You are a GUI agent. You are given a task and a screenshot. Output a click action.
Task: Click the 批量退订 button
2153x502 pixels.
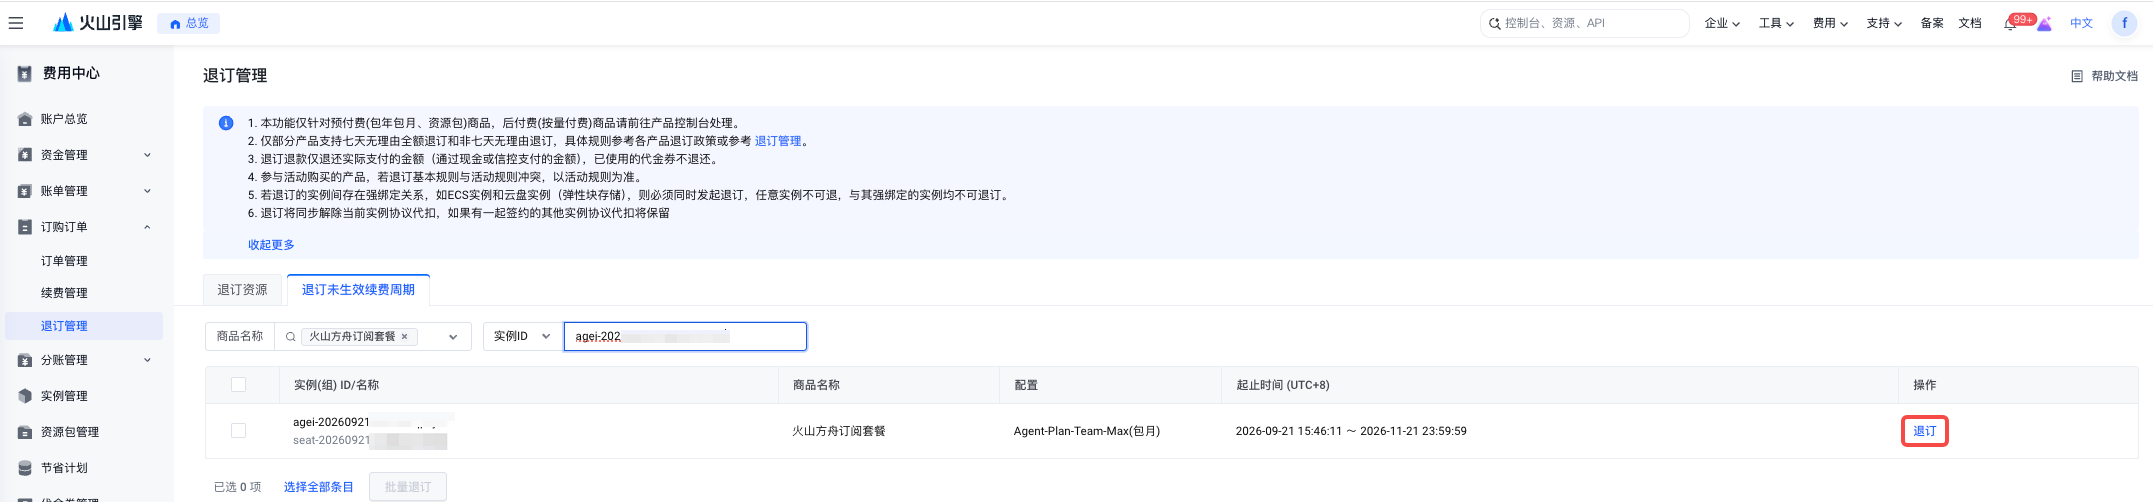(408, 487)
